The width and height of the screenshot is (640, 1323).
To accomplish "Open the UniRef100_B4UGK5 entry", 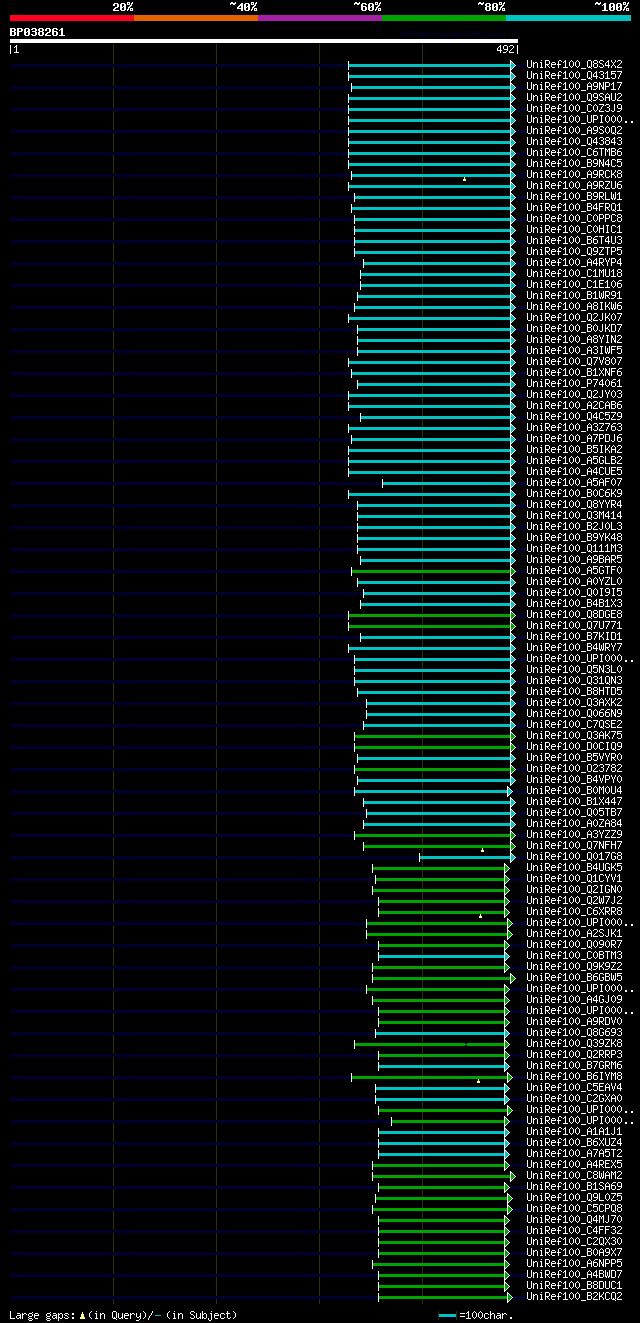I will click(574, 867).
